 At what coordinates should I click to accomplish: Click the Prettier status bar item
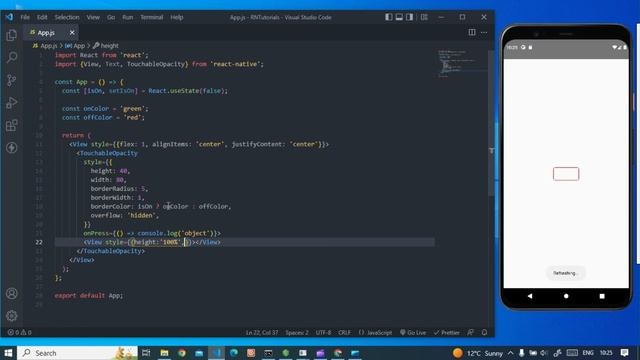446,332
